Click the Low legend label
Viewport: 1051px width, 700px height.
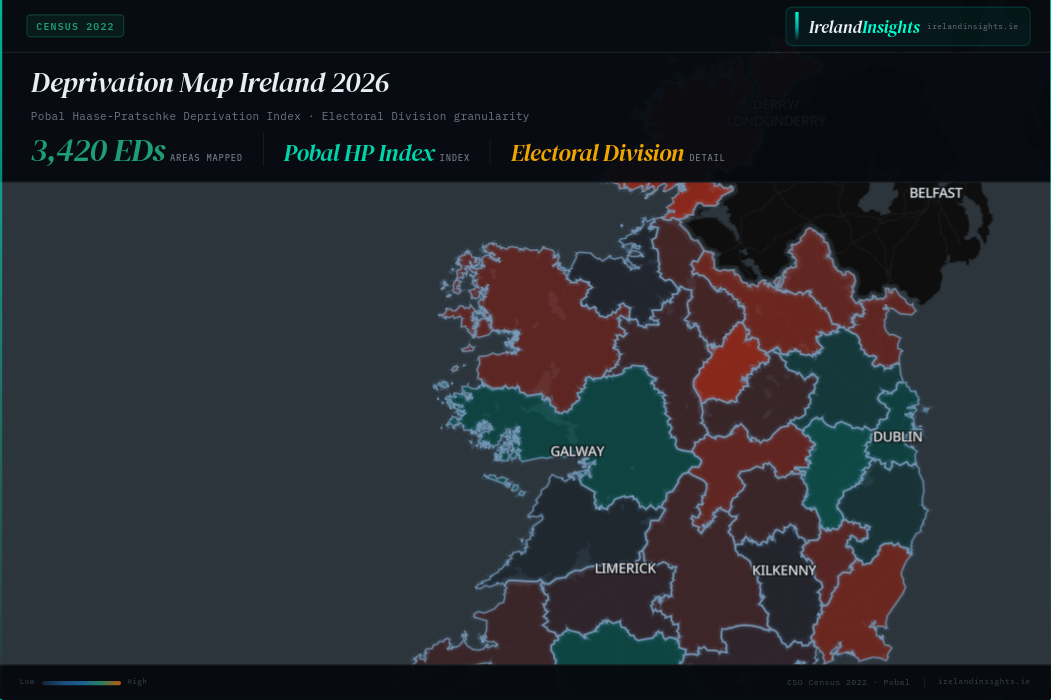point(27,682)
